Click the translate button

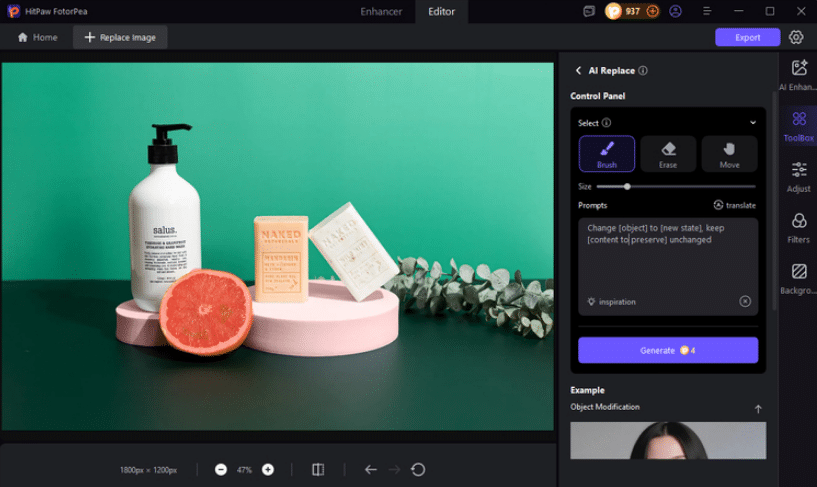(734, 205)
